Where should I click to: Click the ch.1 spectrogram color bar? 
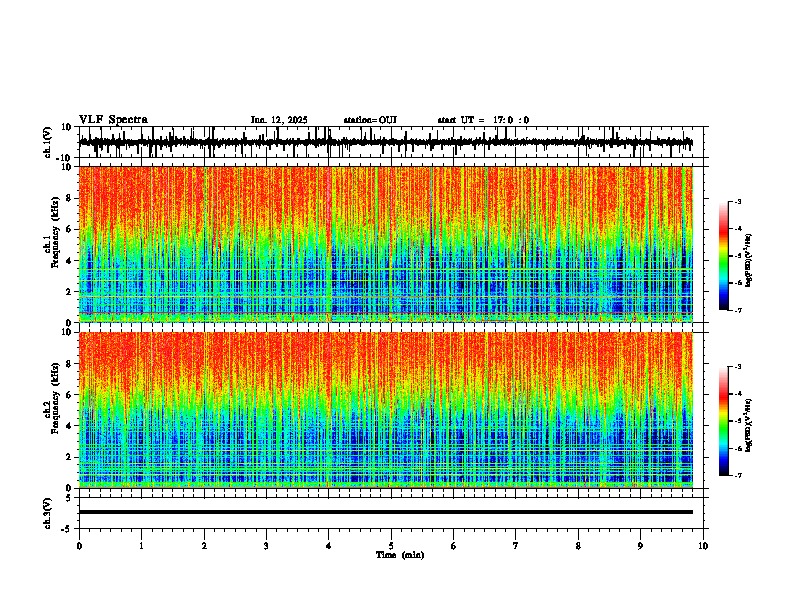(724, 256)
